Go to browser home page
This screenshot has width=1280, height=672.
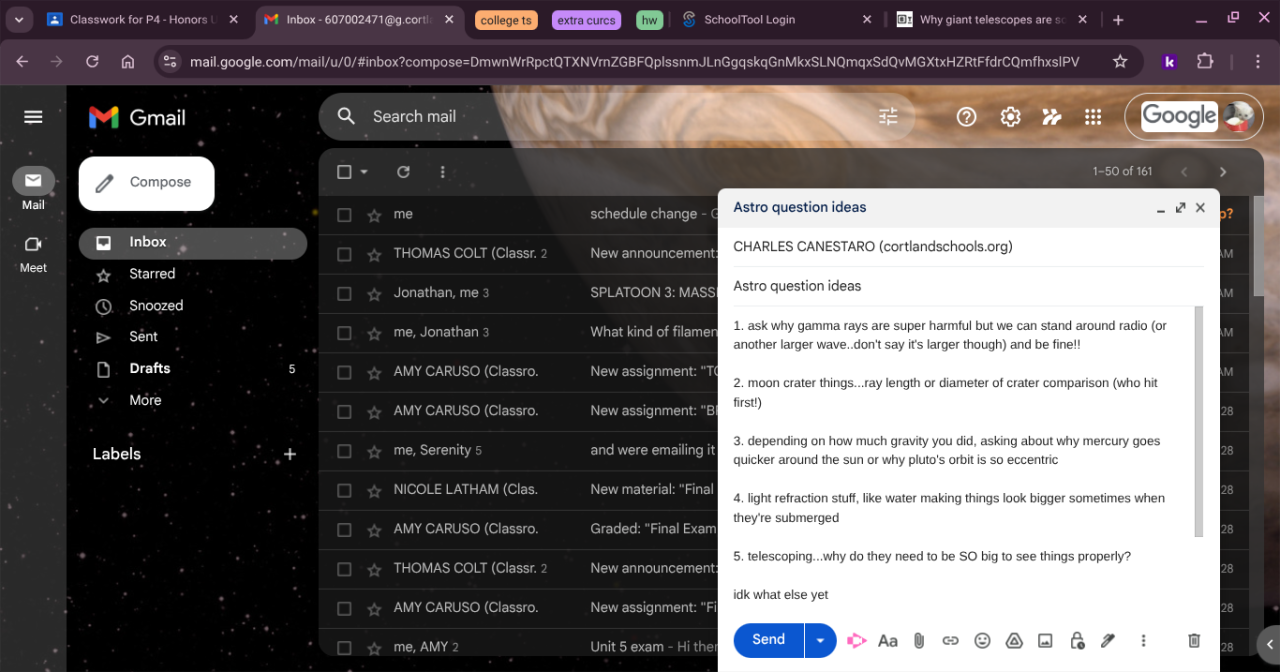[127, 62]
